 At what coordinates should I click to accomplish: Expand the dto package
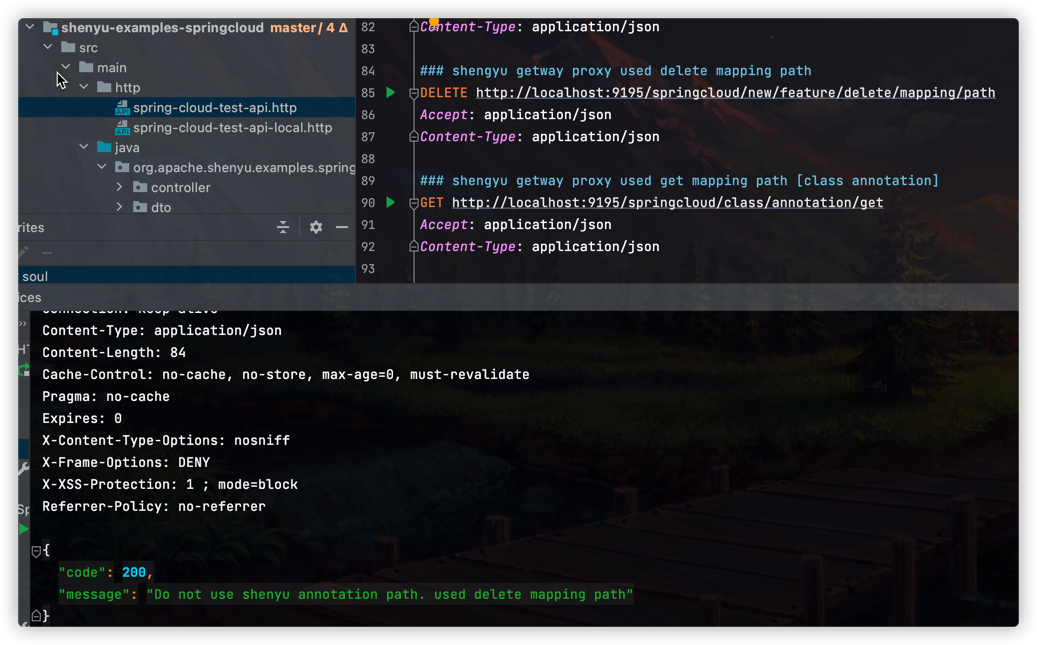point(120,207)
